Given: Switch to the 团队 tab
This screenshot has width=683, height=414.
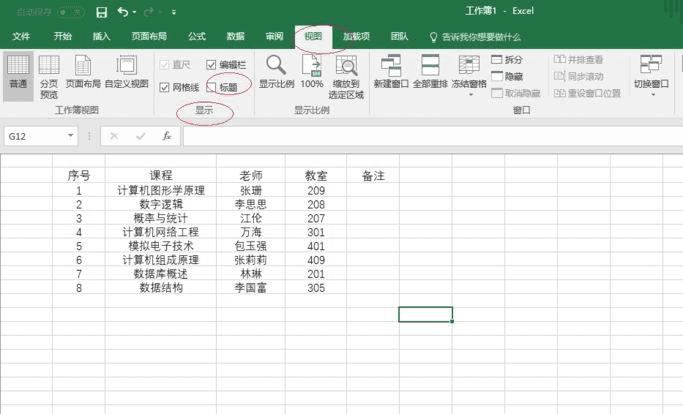Looking at the screenshot, I should [x=399, y=36].
